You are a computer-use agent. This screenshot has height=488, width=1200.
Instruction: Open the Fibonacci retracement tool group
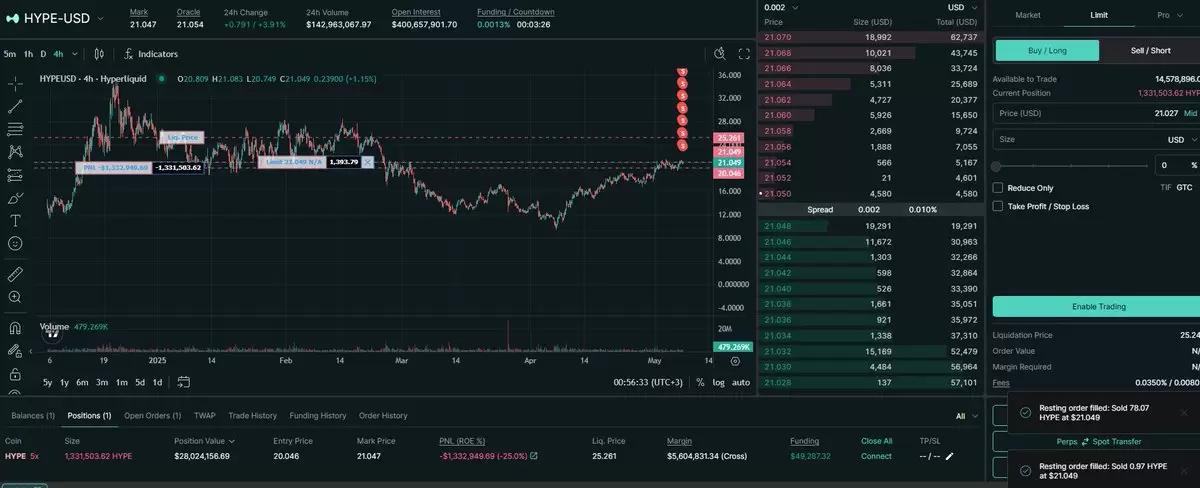point(15,129)
